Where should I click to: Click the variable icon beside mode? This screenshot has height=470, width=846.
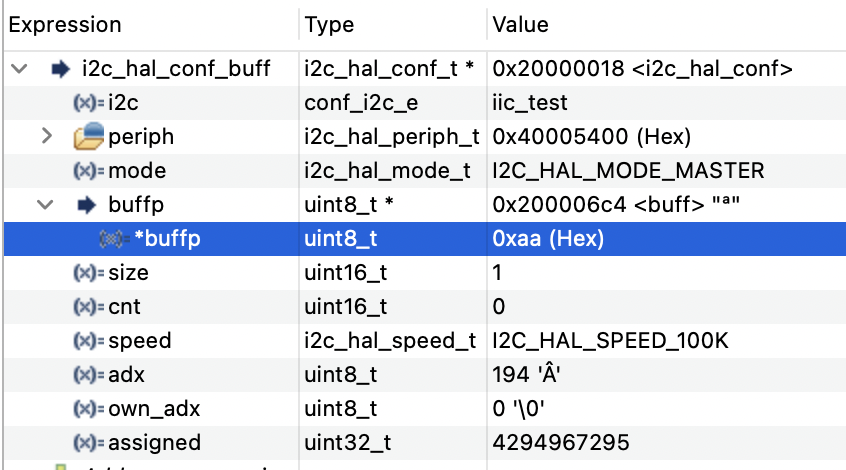coord(89,171)
